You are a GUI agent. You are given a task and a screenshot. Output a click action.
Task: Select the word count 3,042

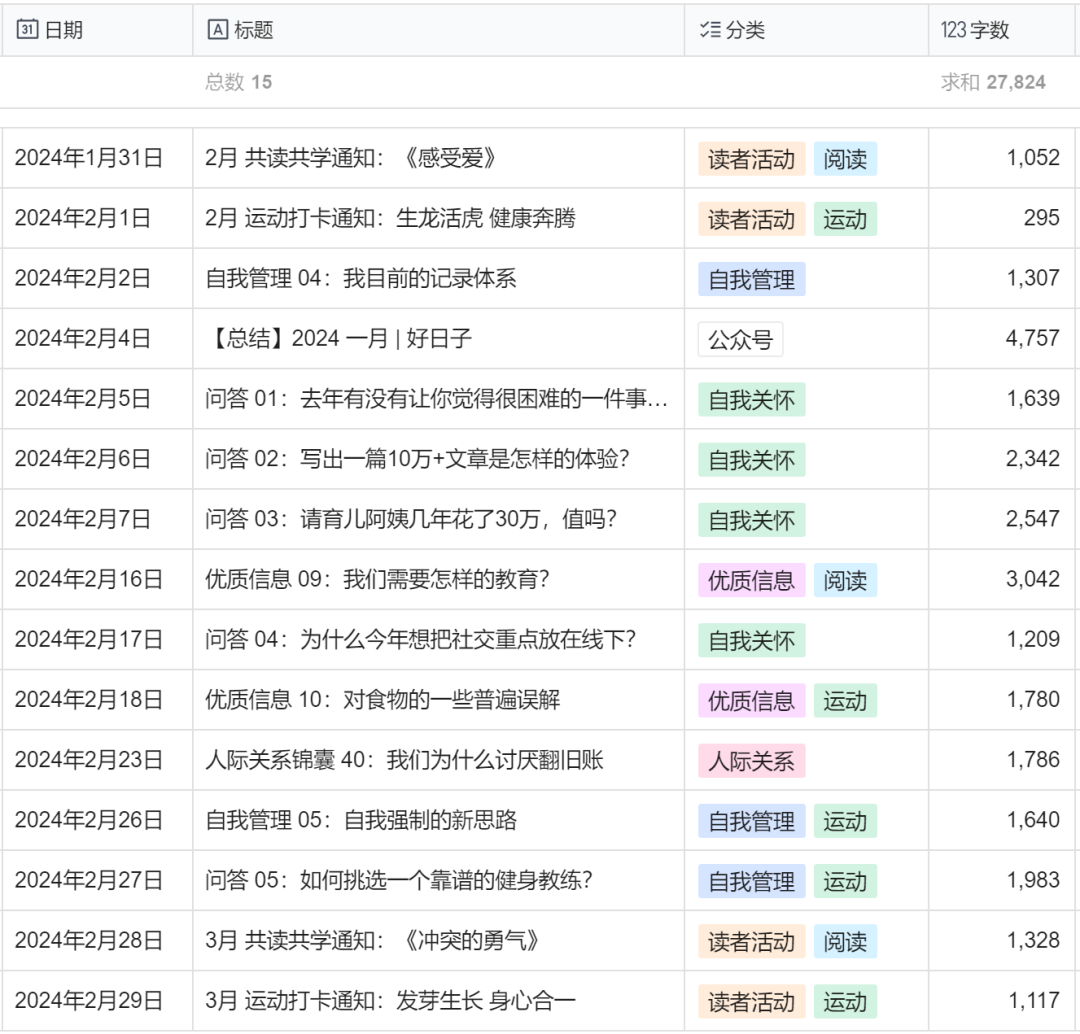[x=1032, y=579]
